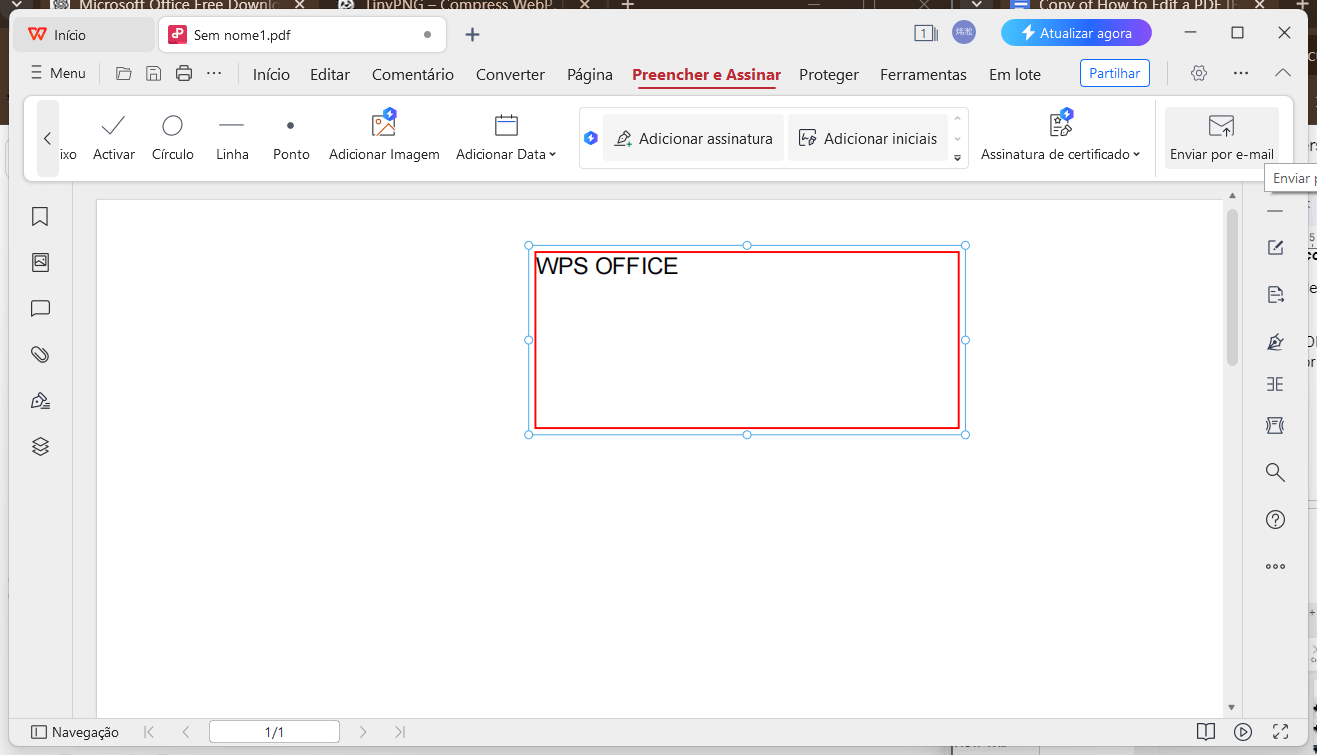Click the user avatar icon
The image size is (1317, 755).
tap(964, 33)
